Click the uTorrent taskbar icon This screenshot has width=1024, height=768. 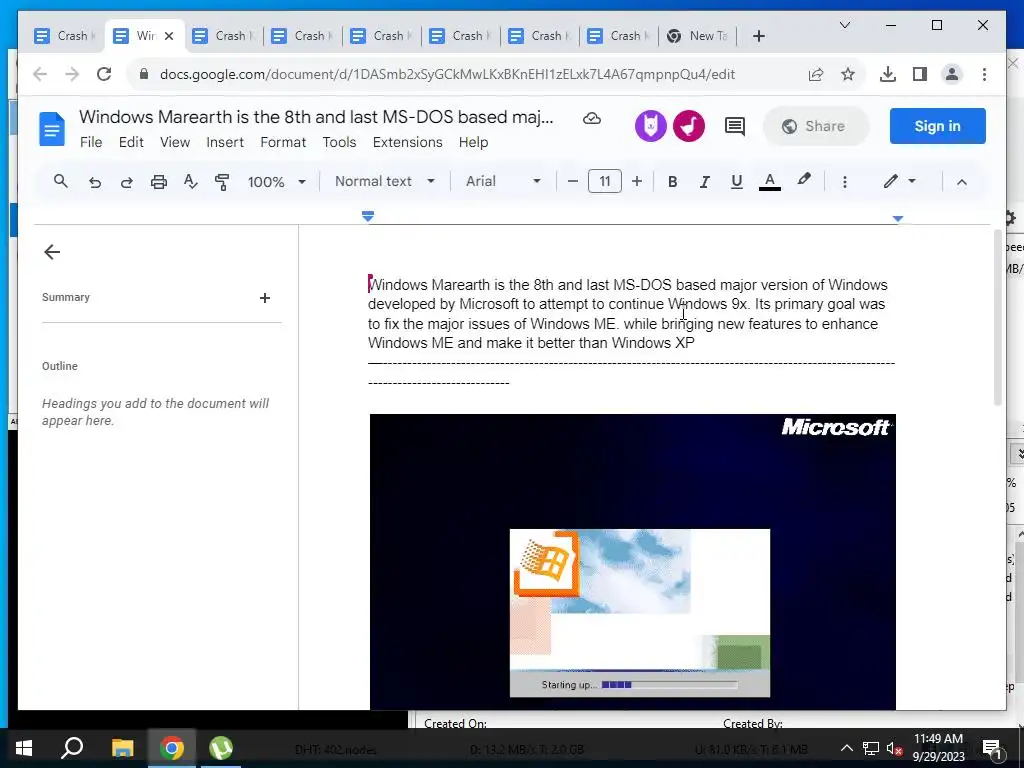pos(221,748)
